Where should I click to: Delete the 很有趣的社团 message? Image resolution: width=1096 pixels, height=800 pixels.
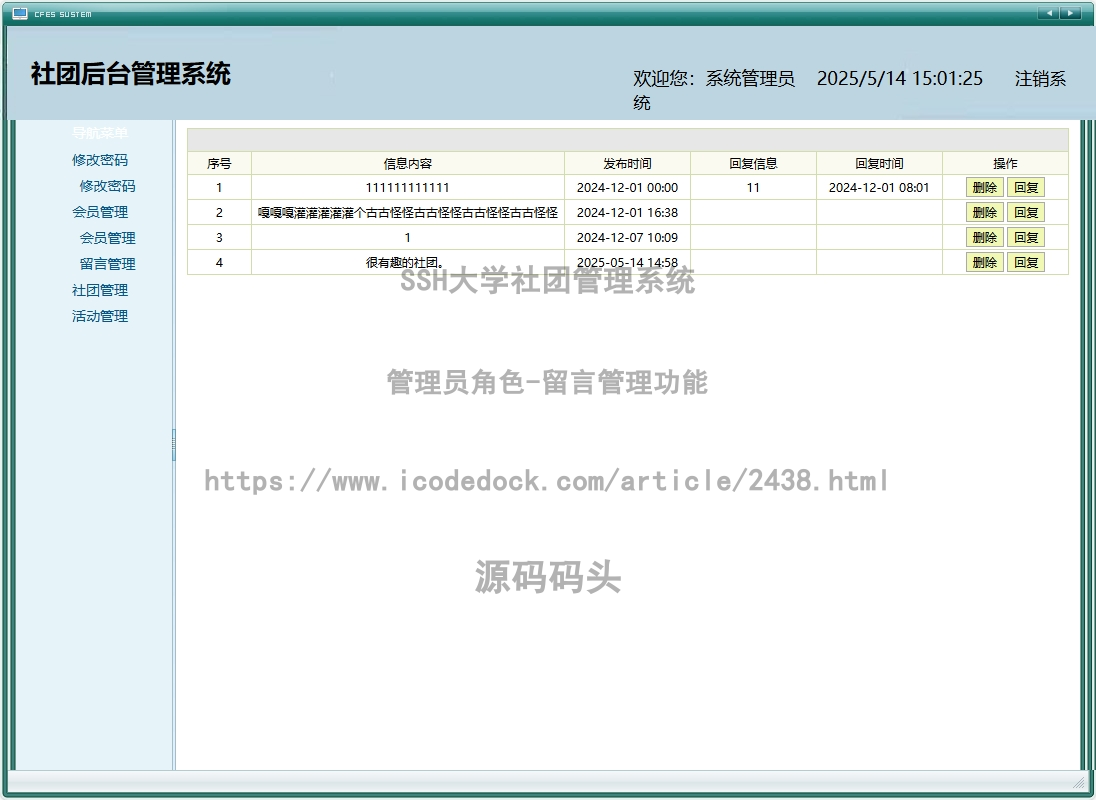pos(984,263)
